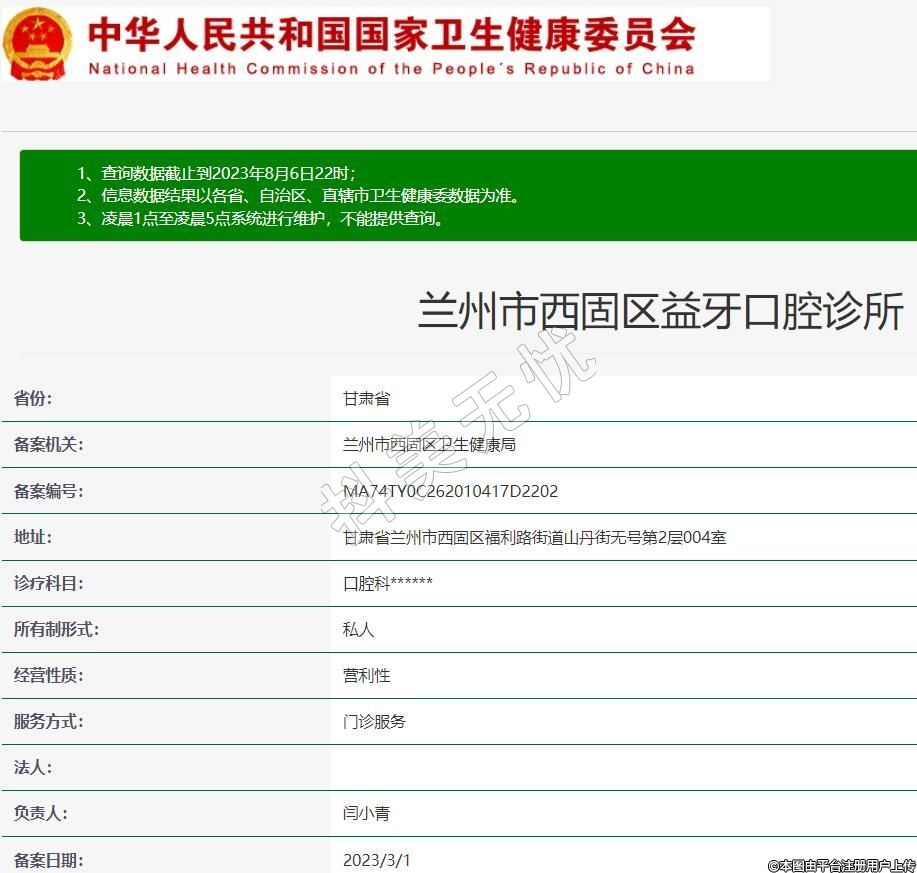Click the 中华人民共和国国家卫生健康委员会 header title
This screenshot has height=873, width=917.
pos(391,34)
